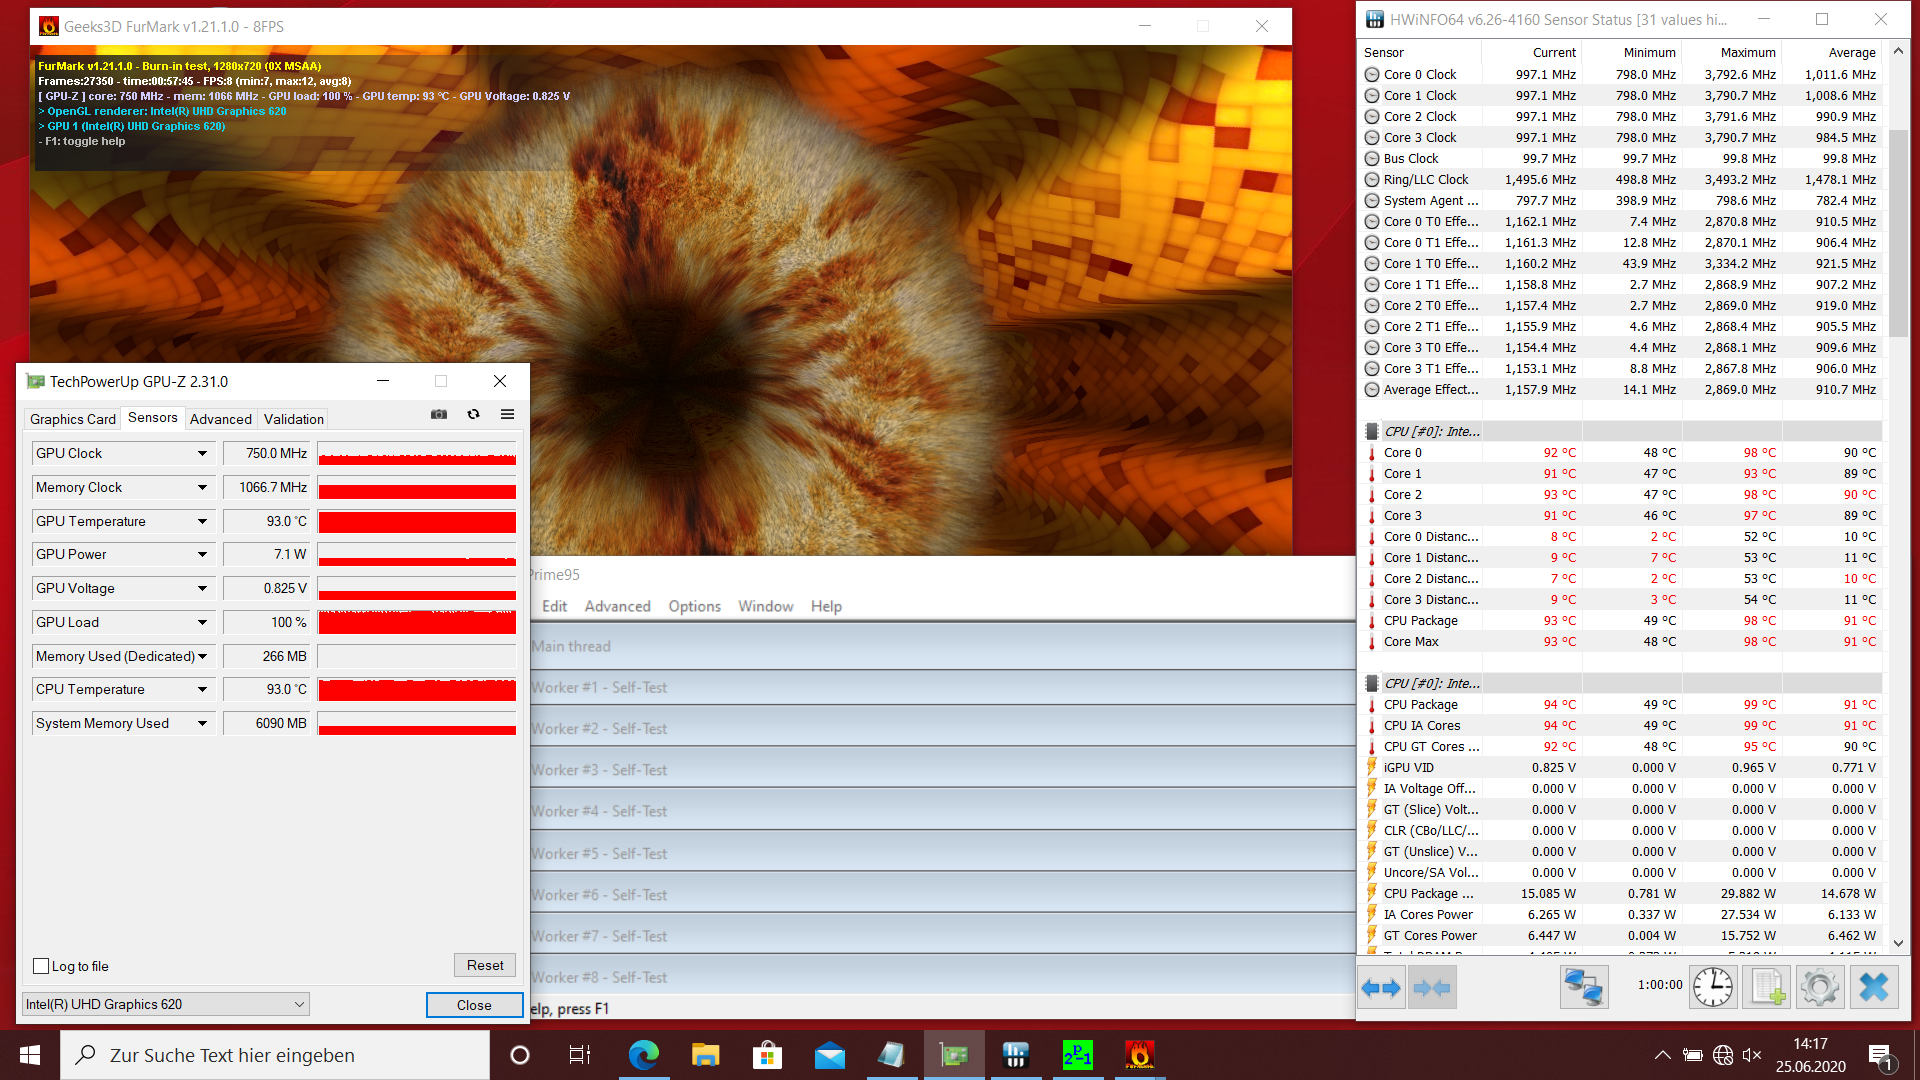
Task: Click the GPU-Z Close button
Action: pyautogui.click(x=474, y=1005)
